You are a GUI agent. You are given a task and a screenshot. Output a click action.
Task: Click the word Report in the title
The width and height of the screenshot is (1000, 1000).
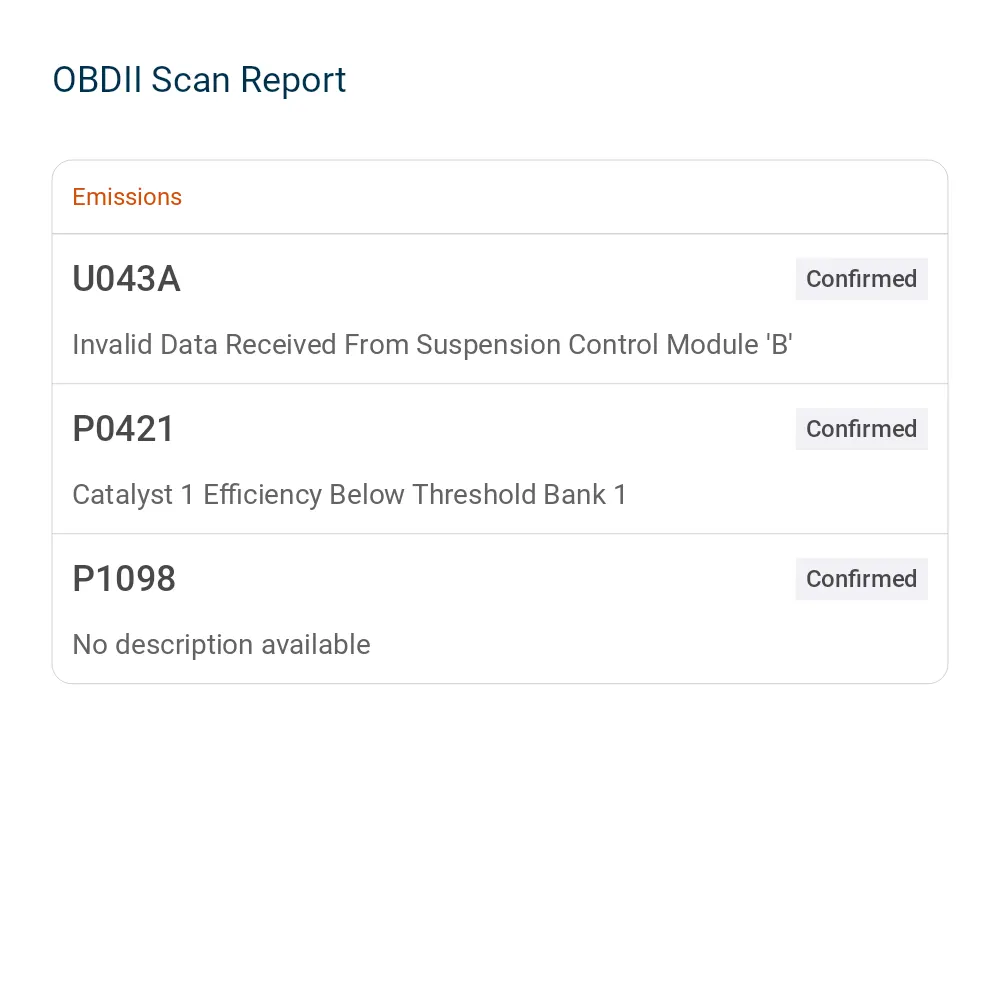click(293, 82)
